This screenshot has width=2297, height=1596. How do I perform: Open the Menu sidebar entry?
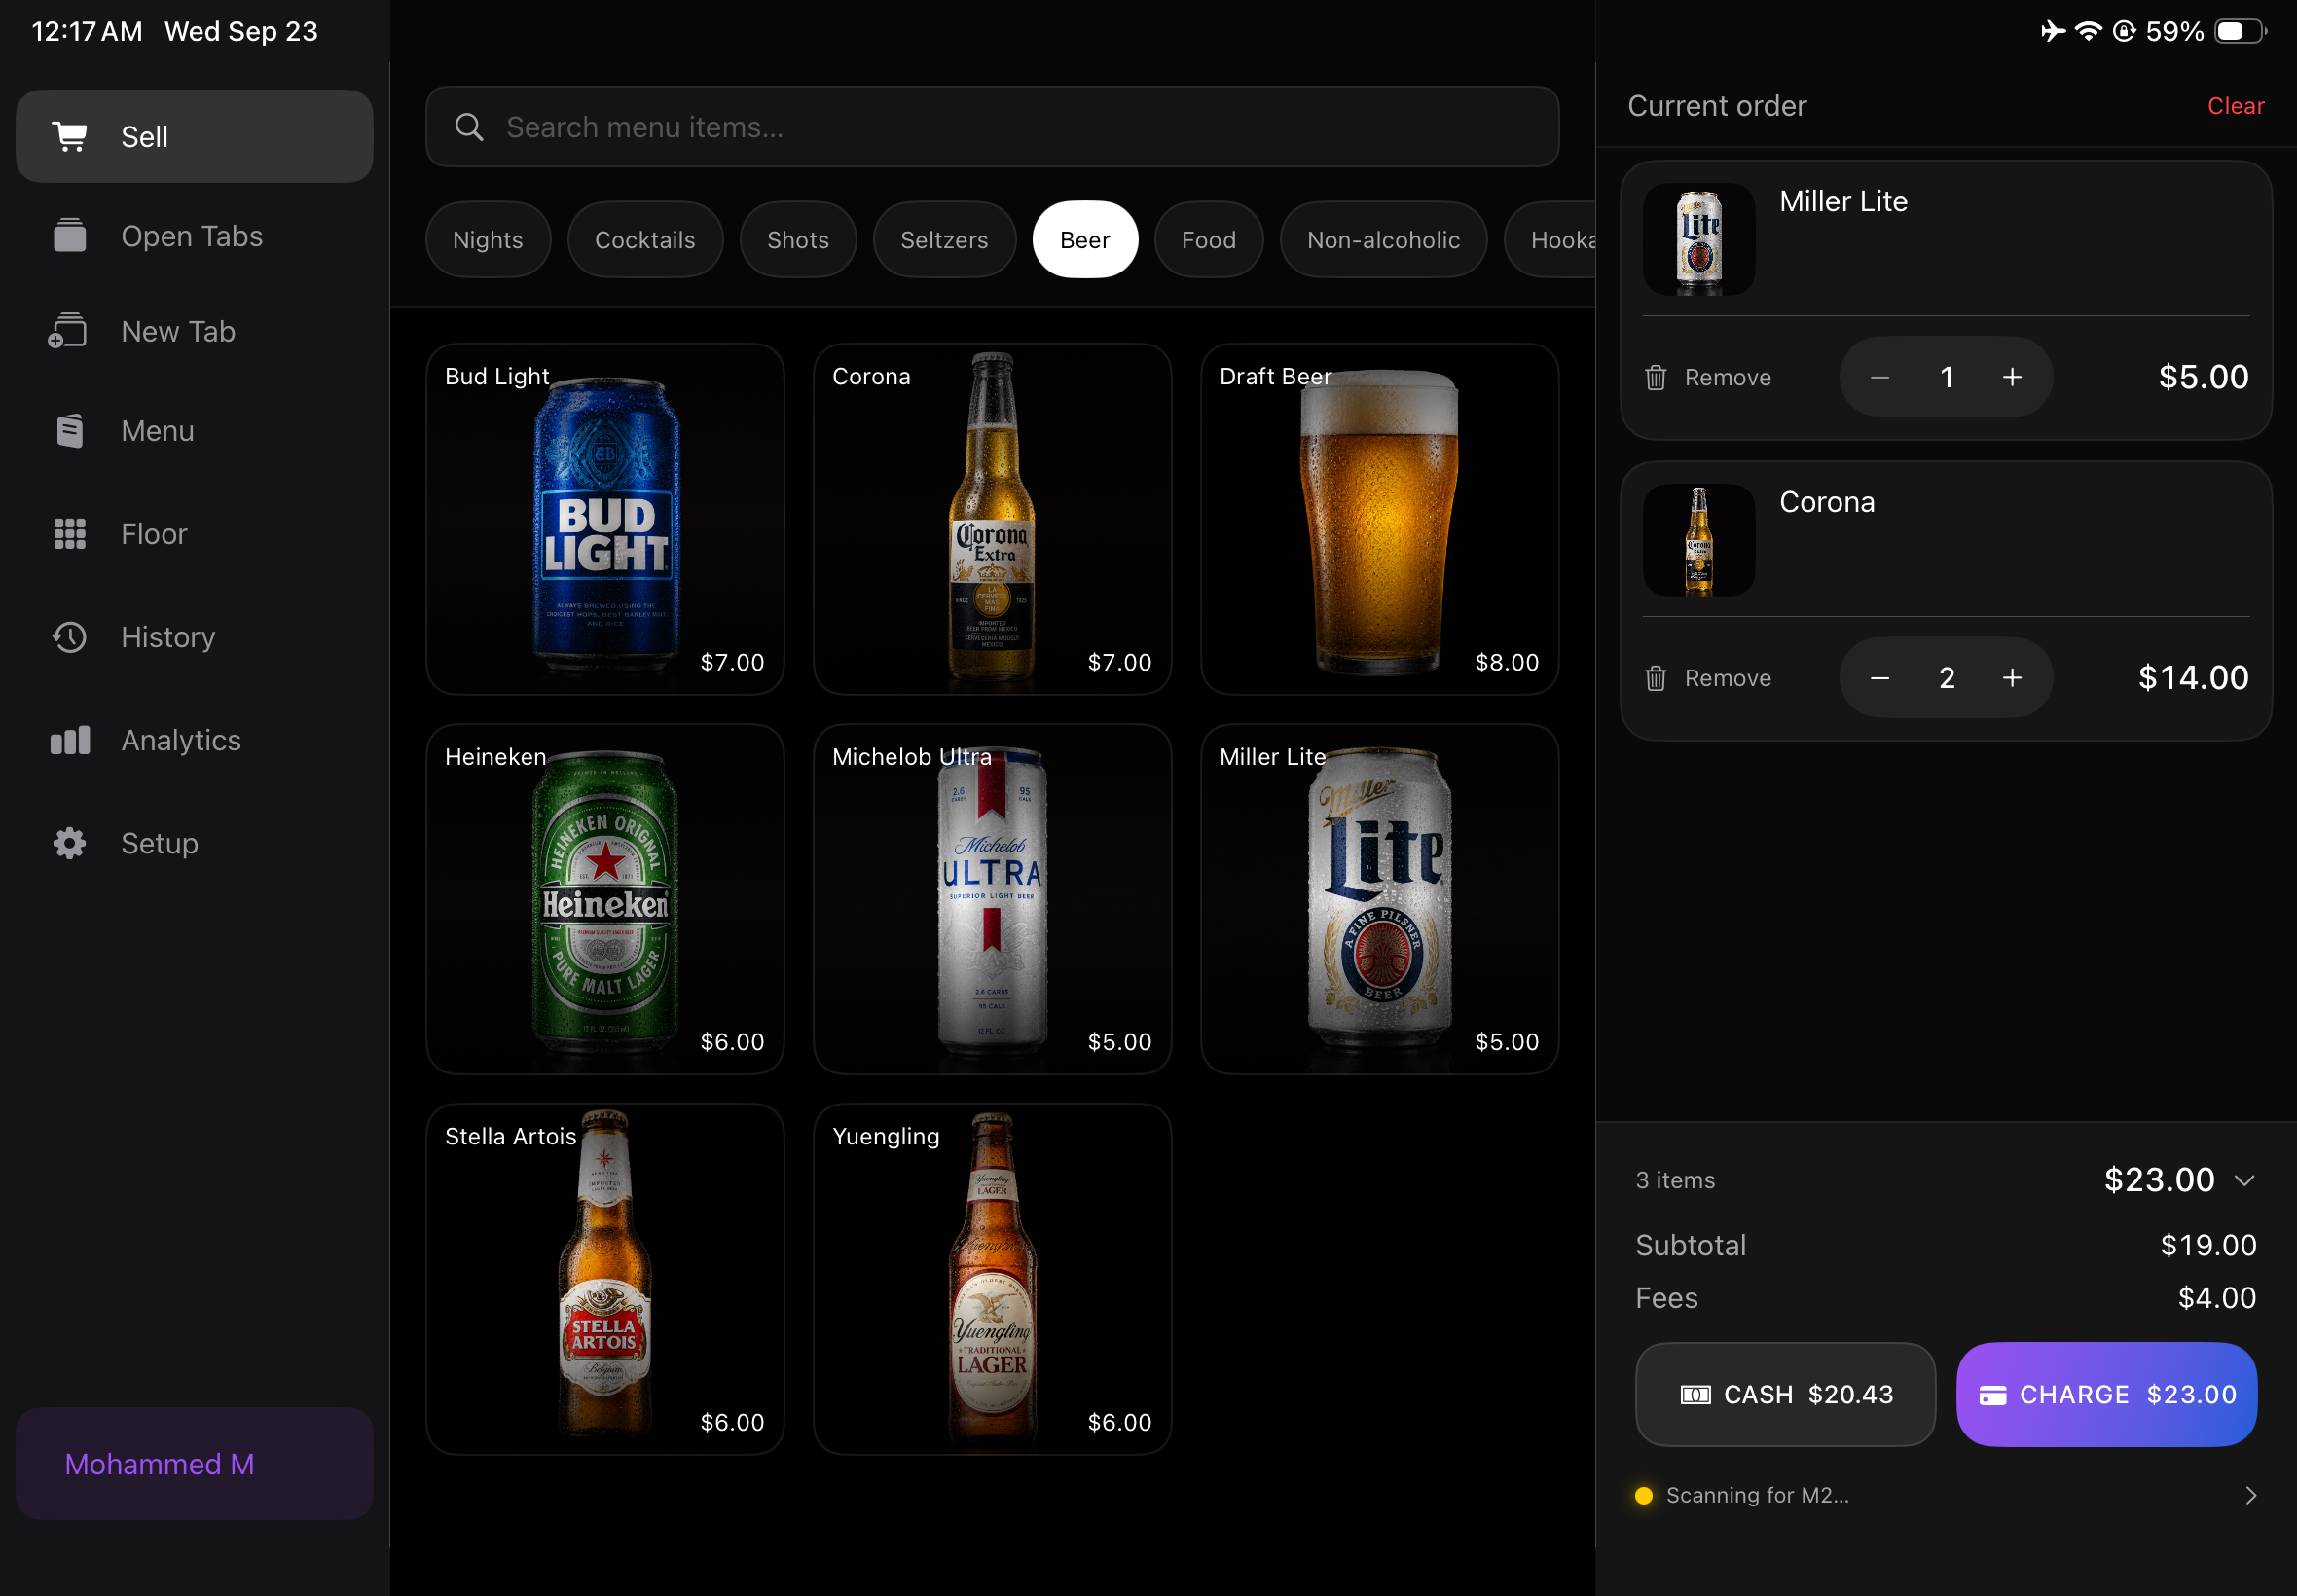tap(194, 431)
